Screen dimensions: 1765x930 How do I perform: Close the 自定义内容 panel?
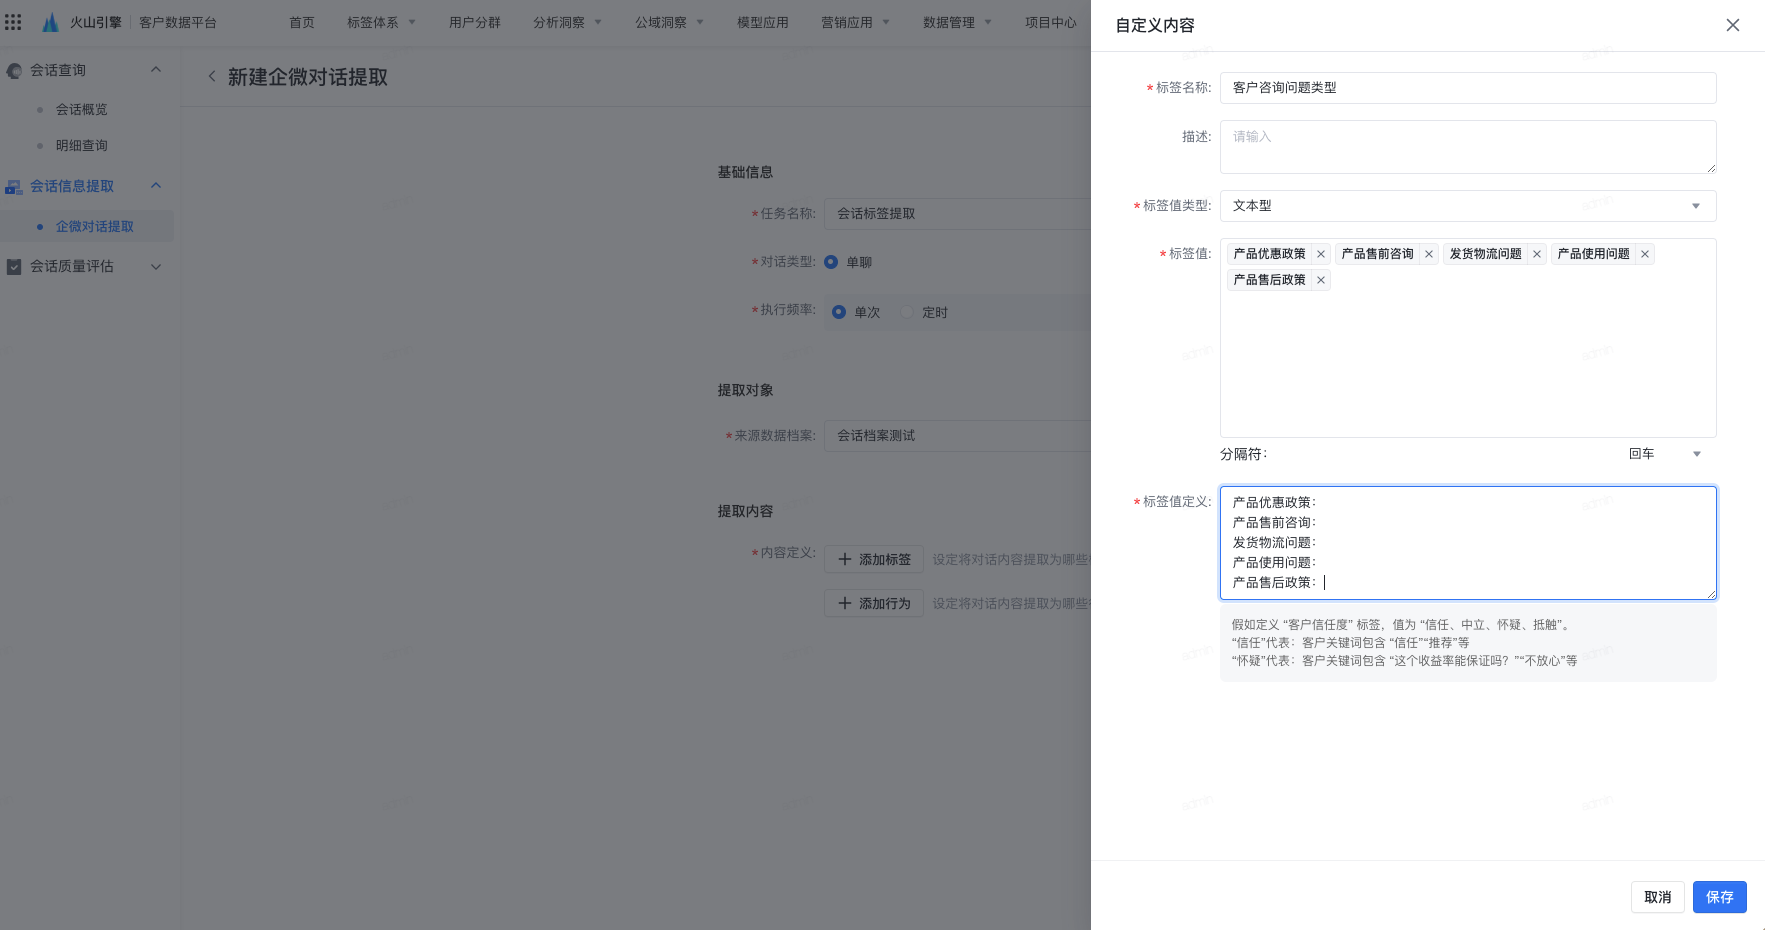click(x=1733, y=25)
